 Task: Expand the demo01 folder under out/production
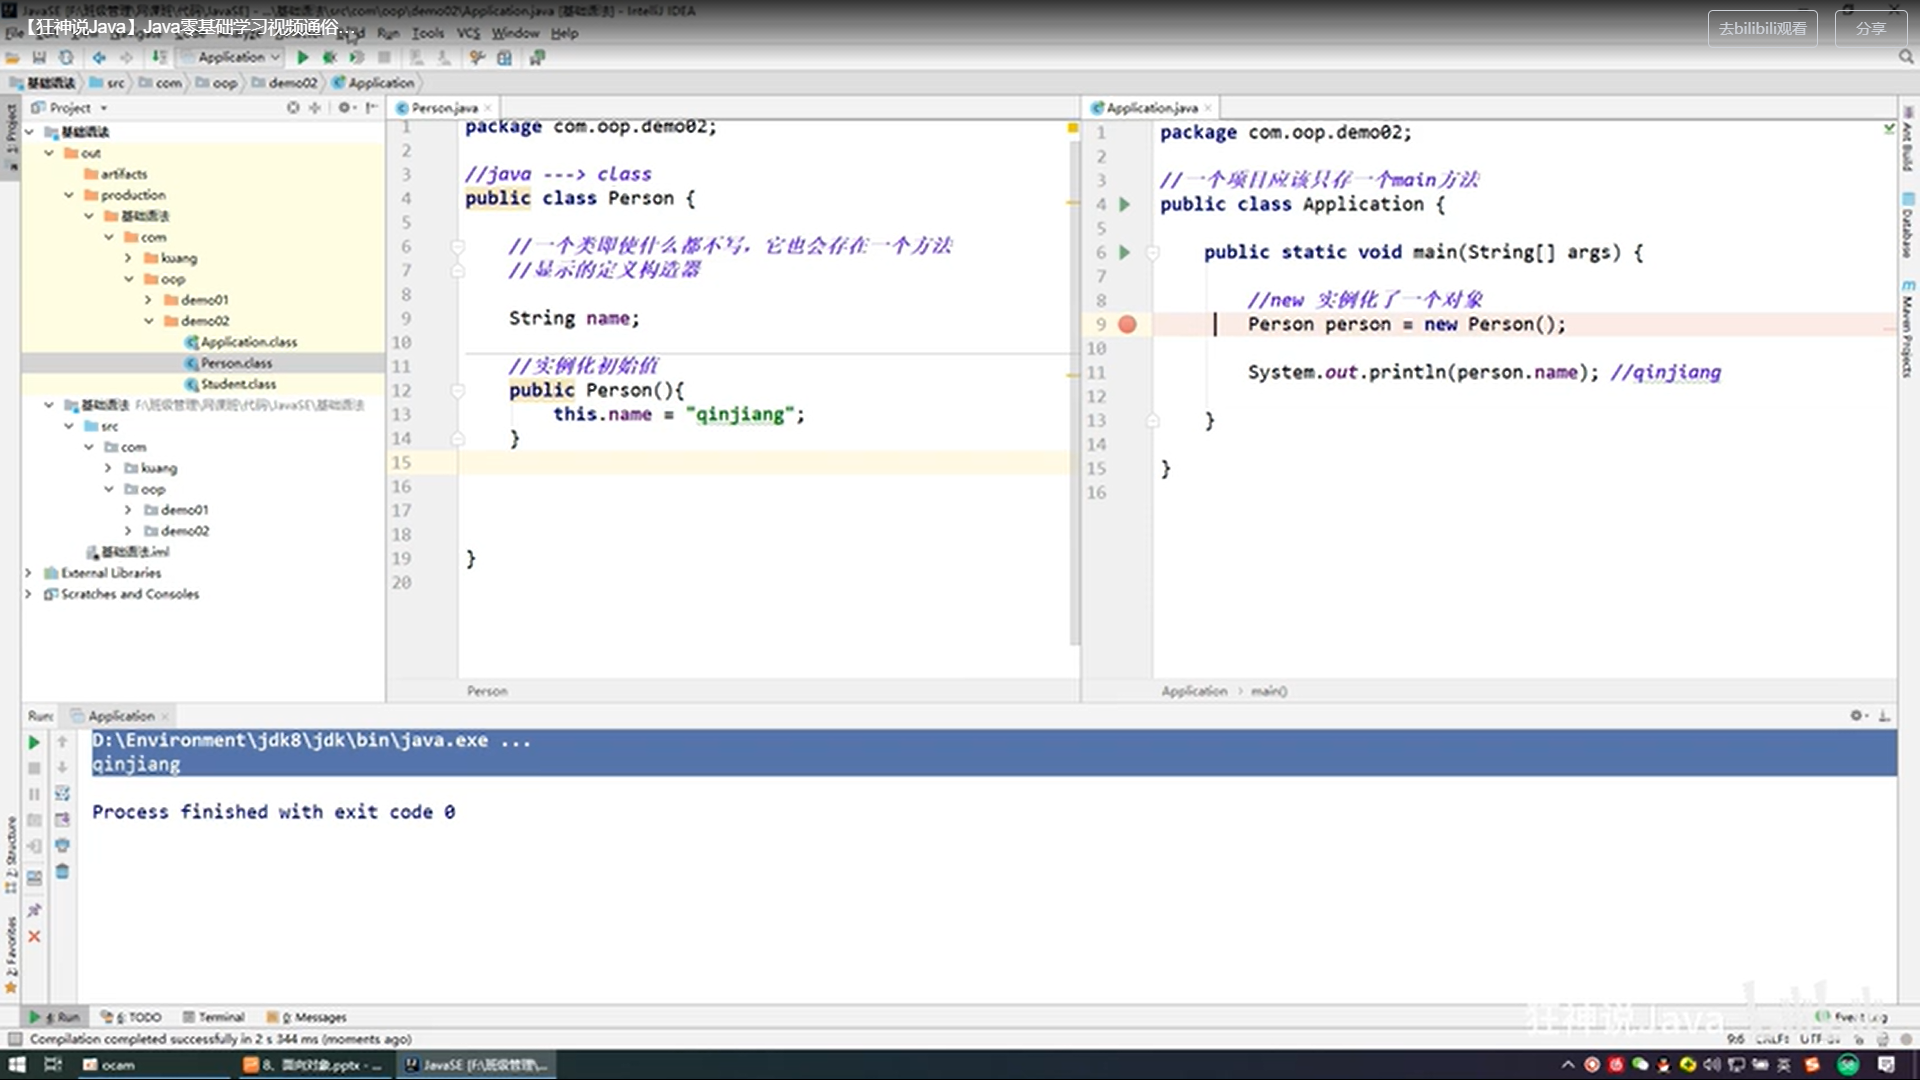tap(148, 300)
